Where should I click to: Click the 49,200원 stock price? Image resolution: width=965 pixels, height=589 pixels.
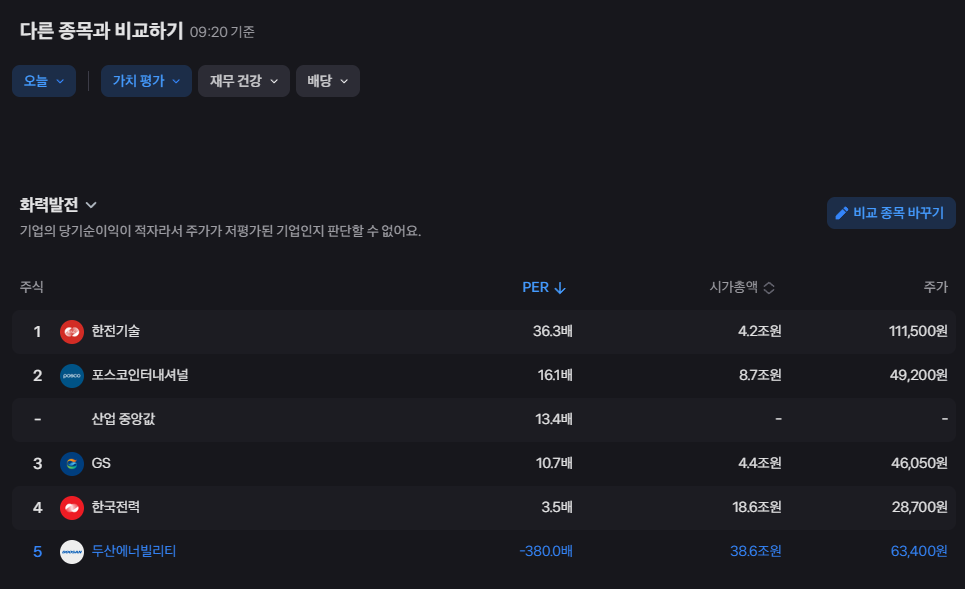[919, 375]
